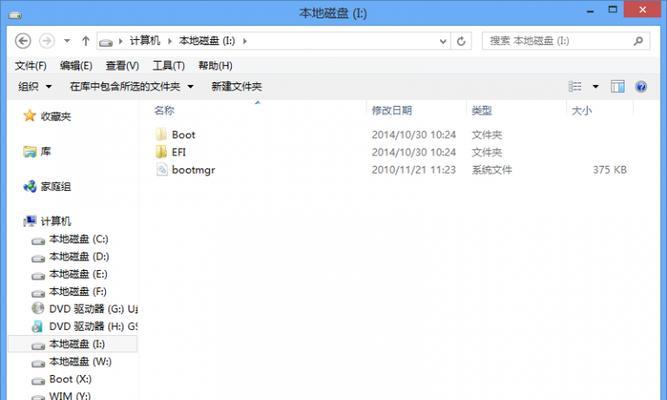Open 在库中包含所选的文件夹 dropdown
This screenshot has height=400, width=667.
point(131,87)
